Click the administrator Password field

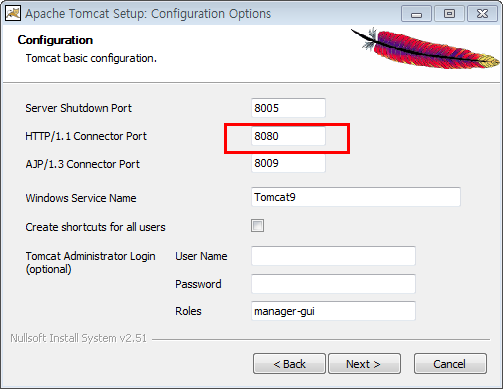point(333,284)
